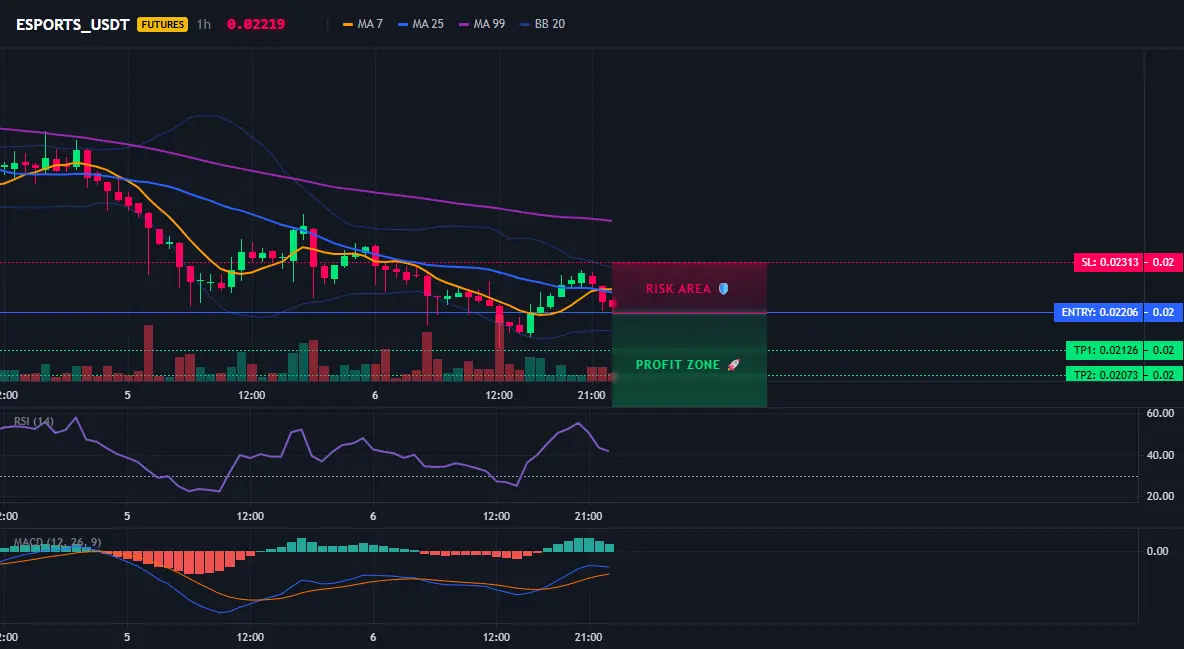This screenshot has height=649, width=1184.
Task: Click the shield icon beside RISK AREA
Action: pos(723,289)
